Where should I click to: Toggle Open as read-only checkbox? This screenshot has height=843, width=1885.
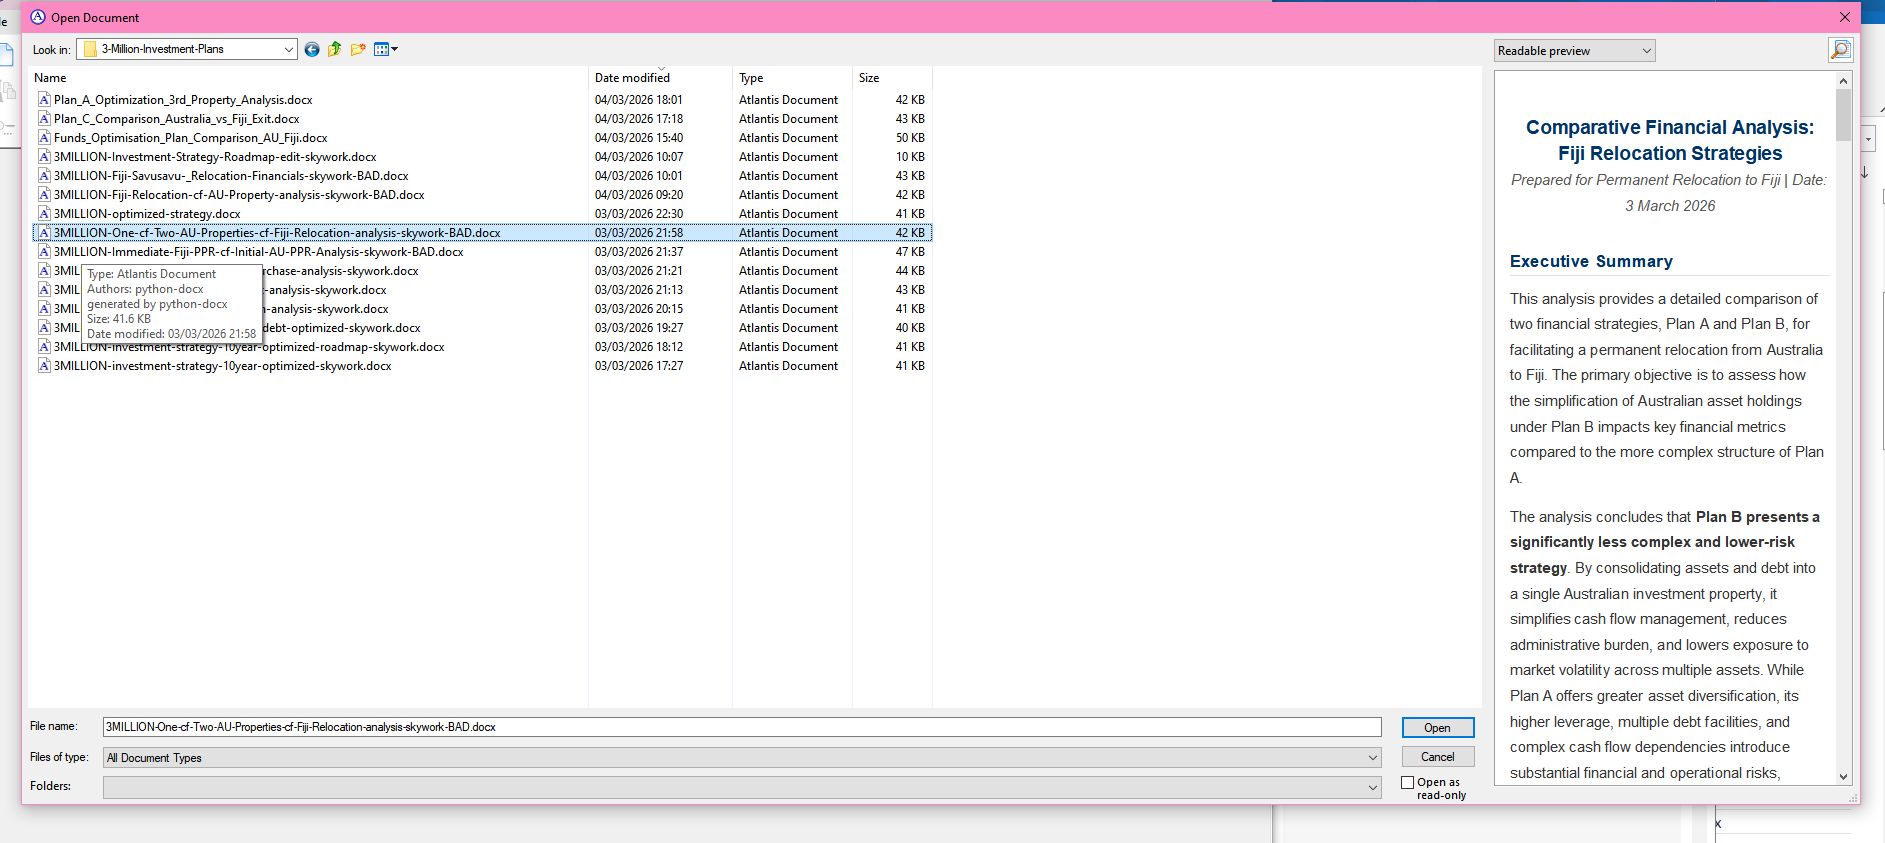point(1408,783)
